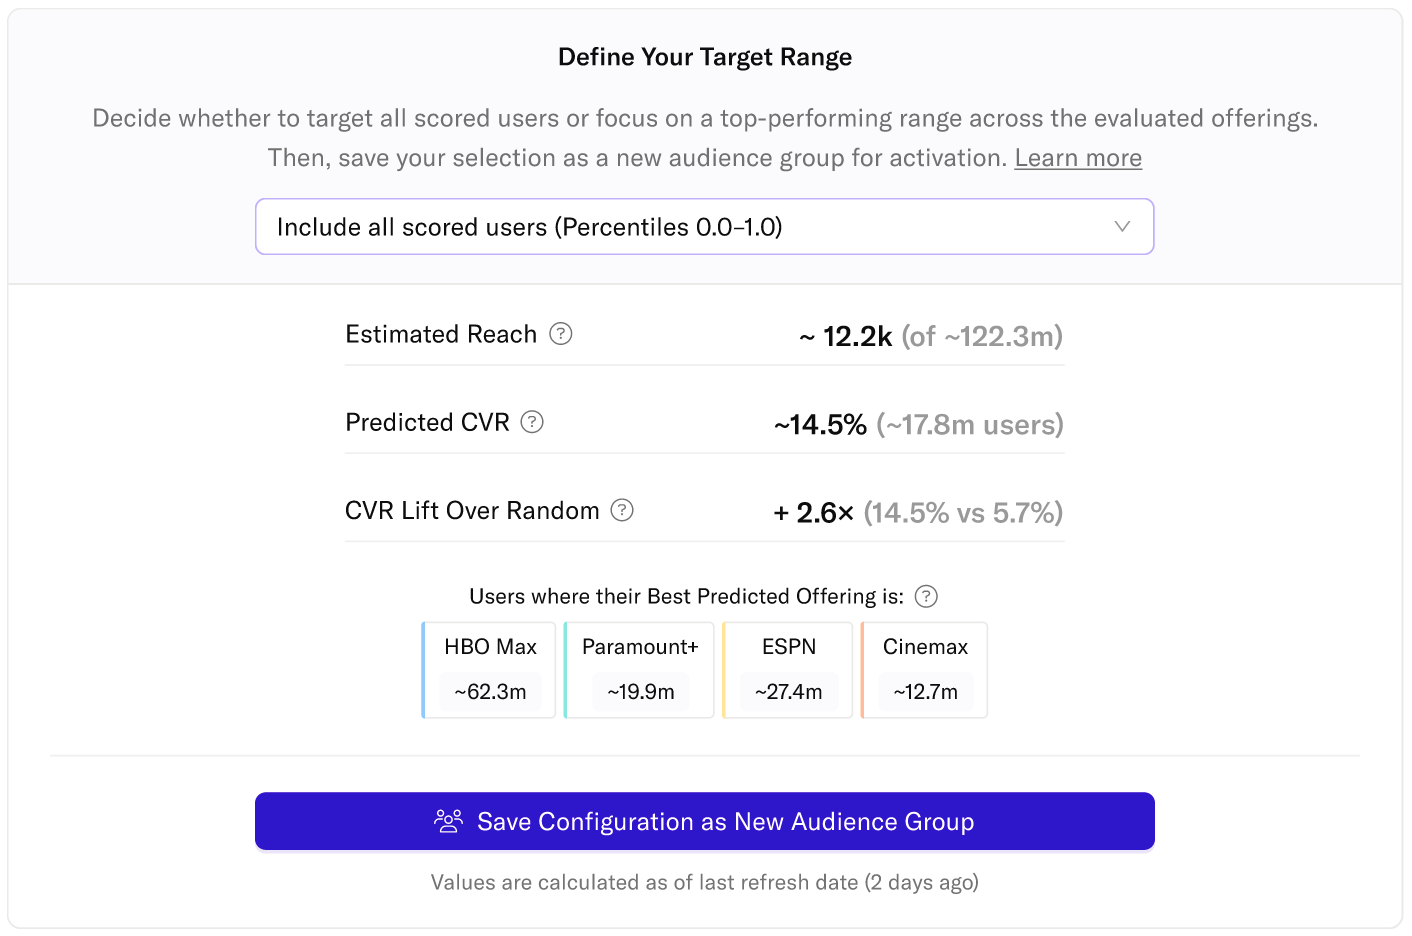Click the 'Define Your Target Range' heading

click(x=705, y=57)
